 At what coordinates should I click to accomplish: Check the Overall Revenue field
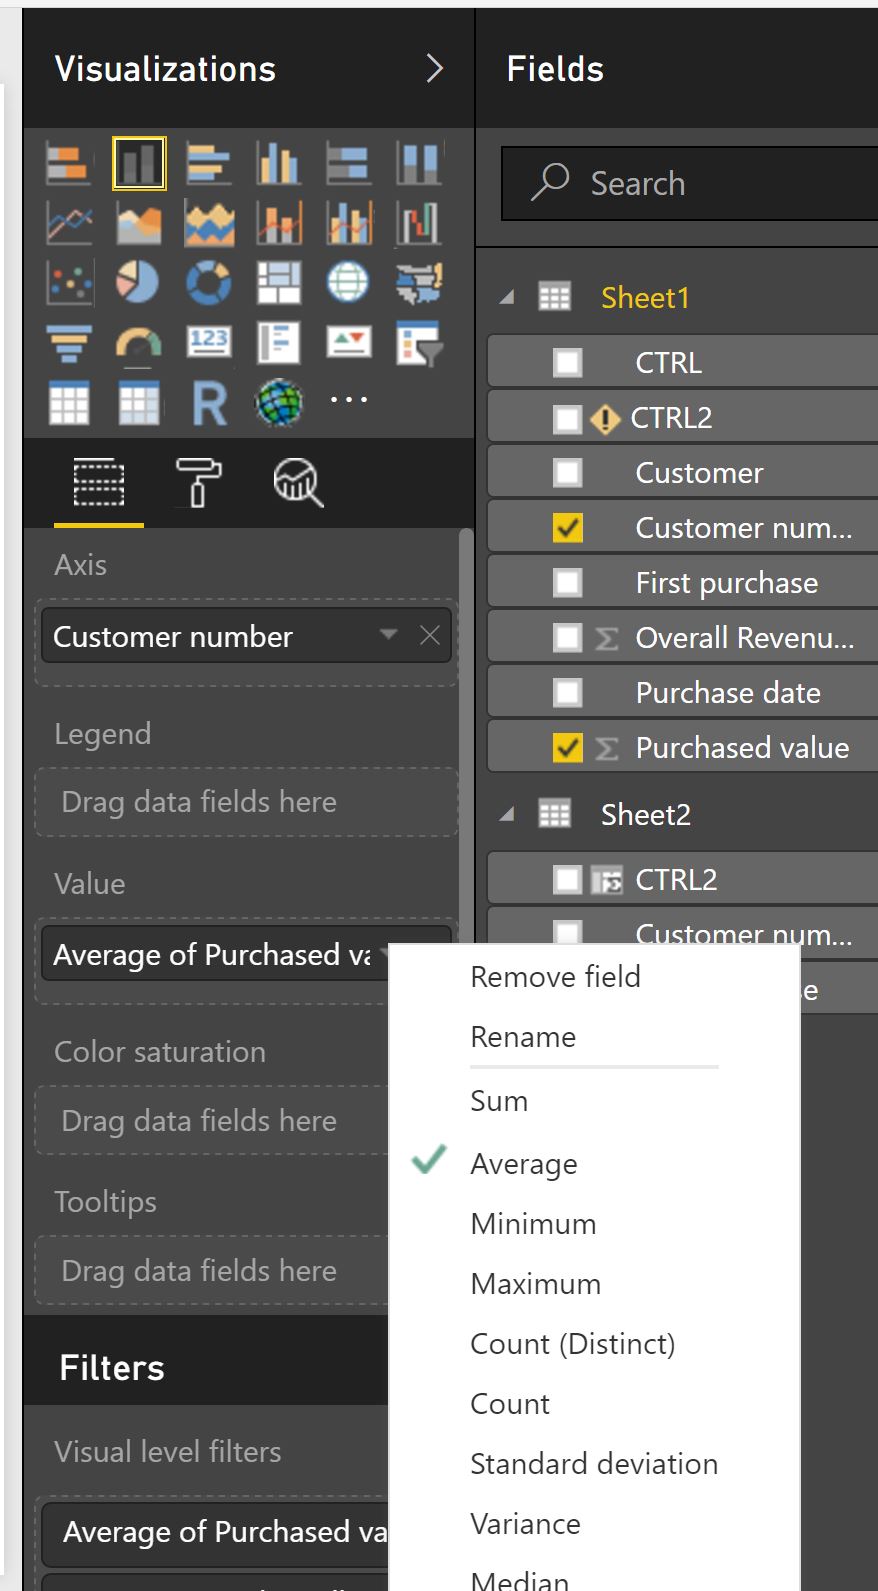pos(568,637)
